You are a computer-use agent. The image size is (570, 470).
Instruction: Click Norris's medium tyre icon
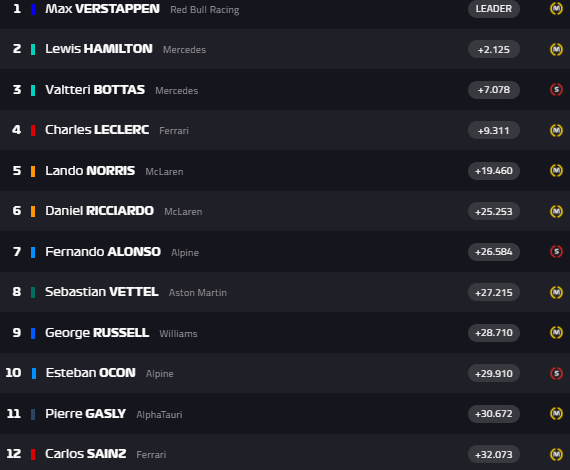(556, 170)
